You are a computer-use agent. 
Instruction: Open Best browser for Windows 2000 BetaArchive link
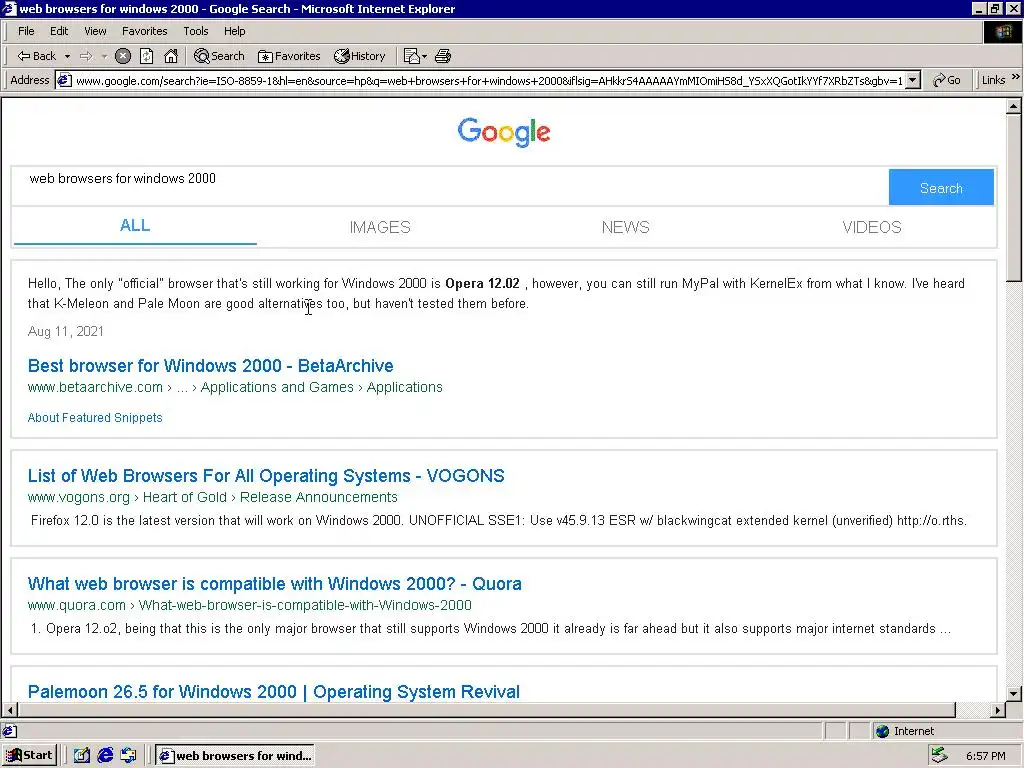tap(210, 366)
